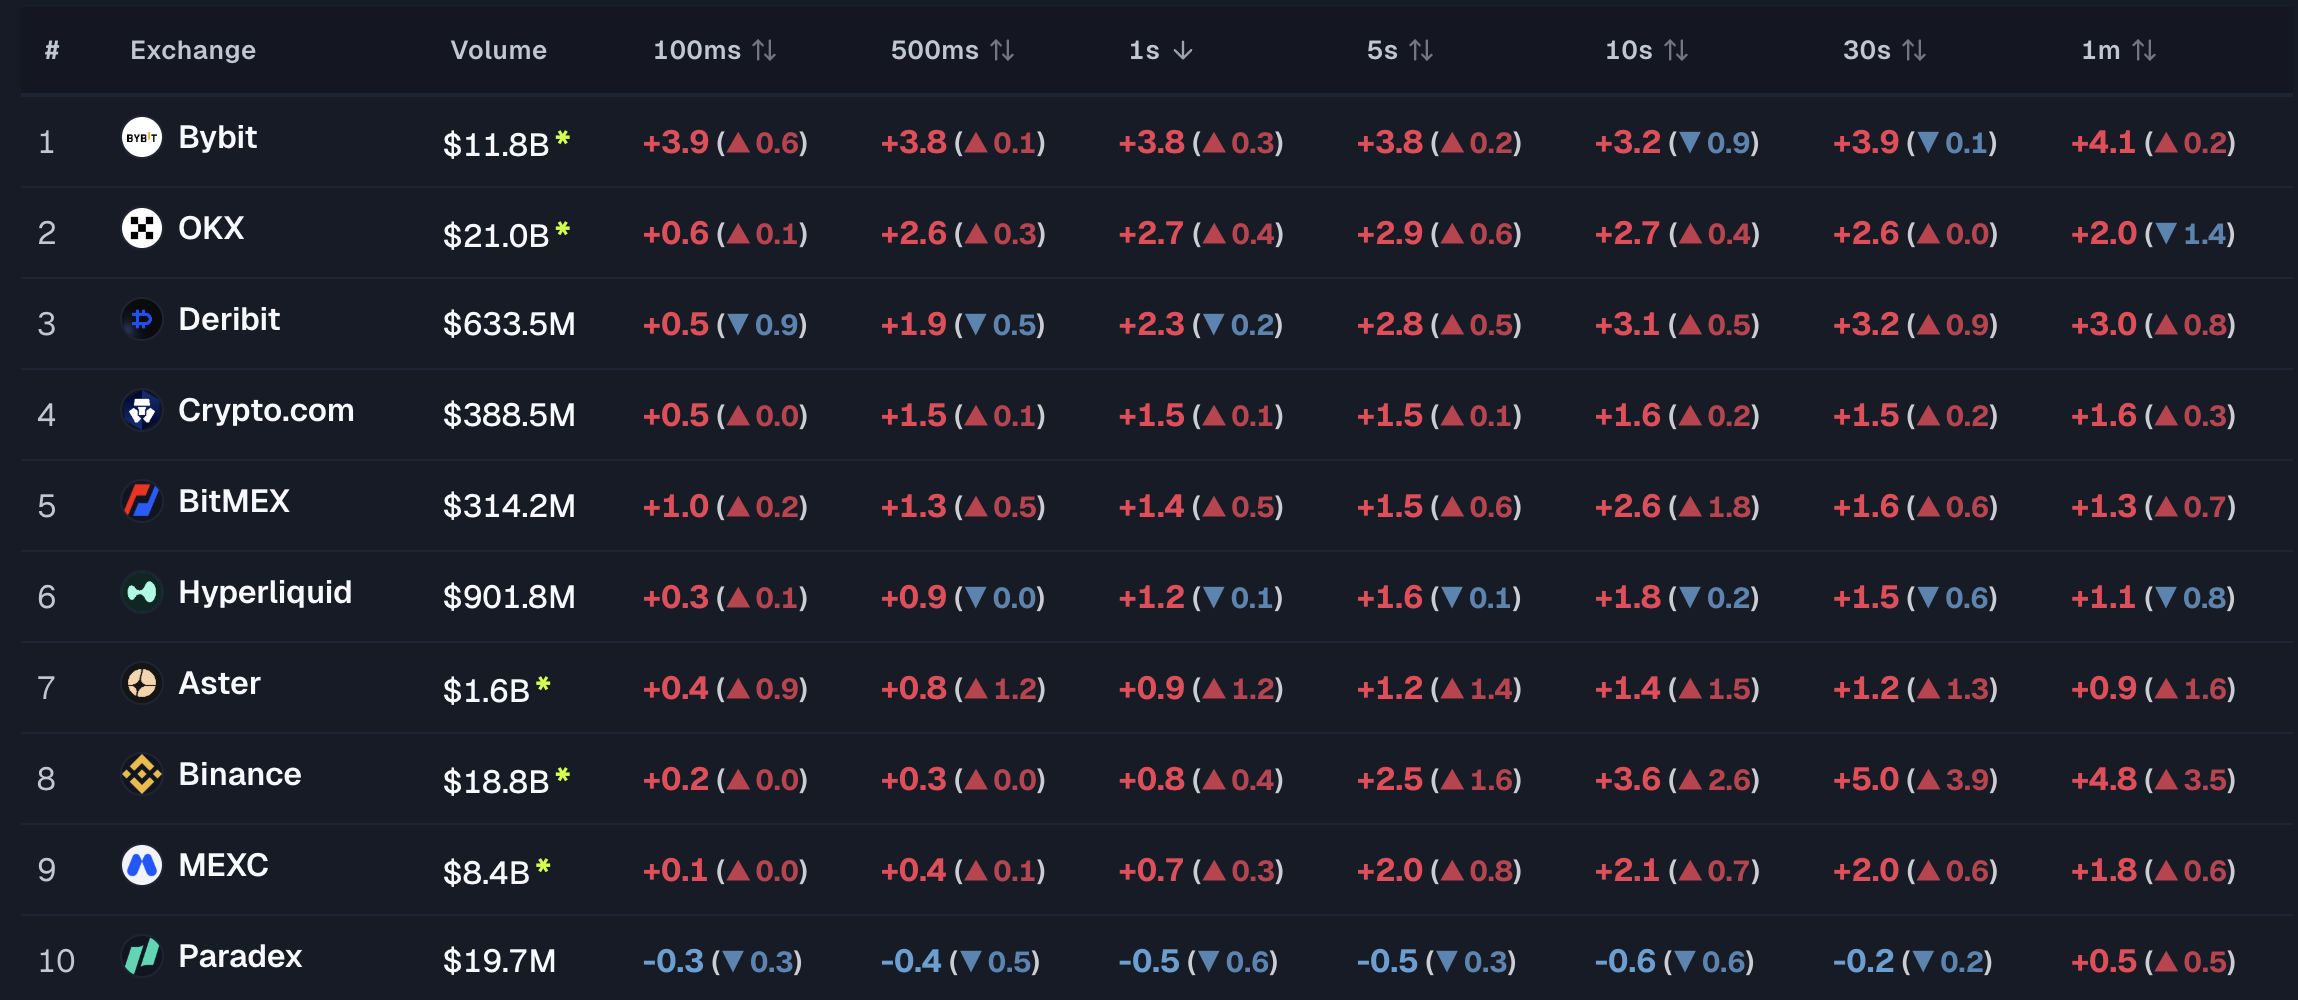
Task: Open the Crypto.com exchange name
Action: 266,410
